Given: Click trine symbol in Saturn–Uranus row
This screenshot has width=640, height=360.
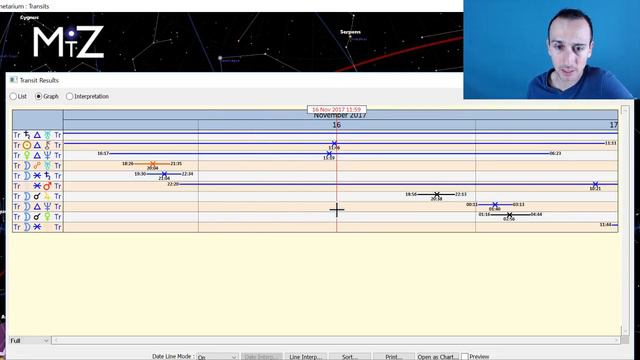Looking at the screenshot, I should coord(37,135).
